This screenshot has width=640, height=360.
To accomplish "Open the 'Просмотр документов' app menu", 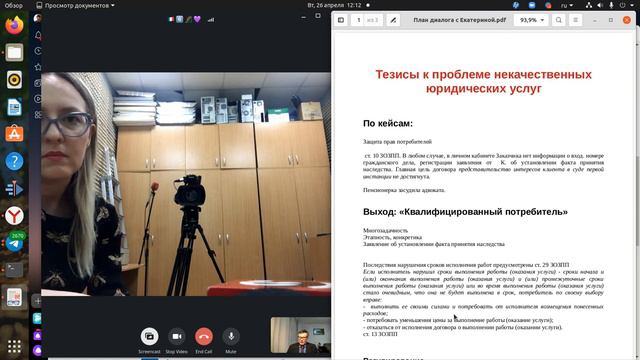I will (x=76, y=5).
